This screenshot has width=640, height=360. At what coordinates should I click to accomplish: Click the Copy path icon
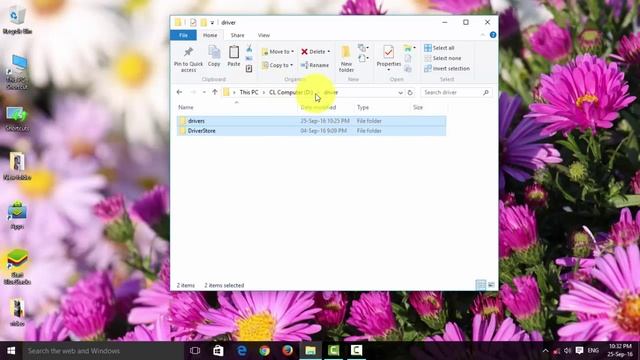tap(249, 59)
